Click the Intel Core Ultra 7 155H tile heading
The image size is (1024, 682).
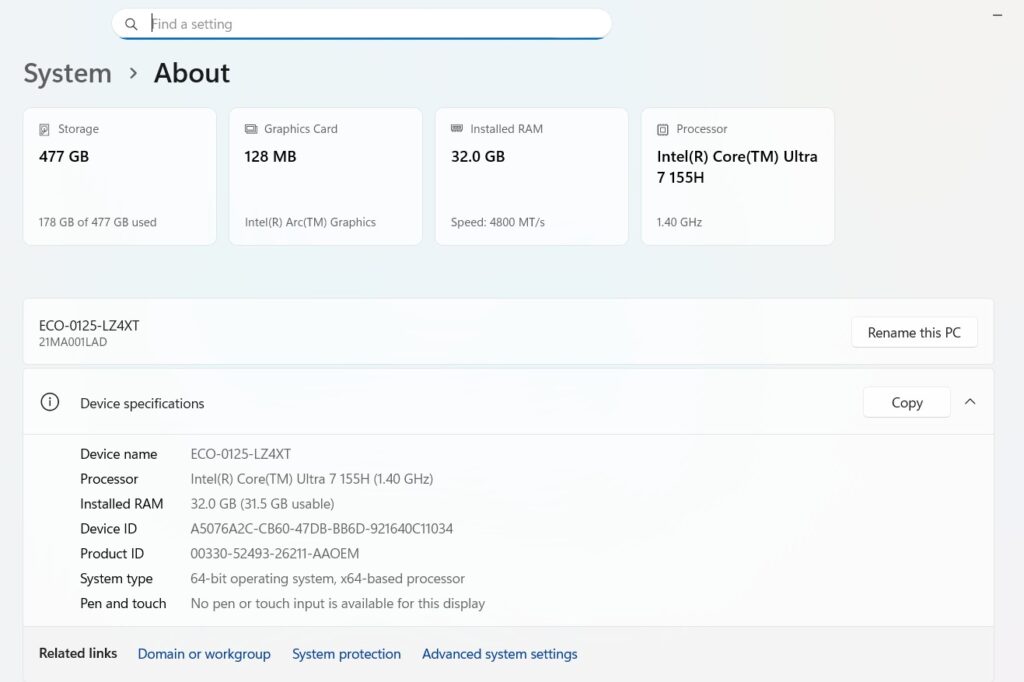(737, 167)
